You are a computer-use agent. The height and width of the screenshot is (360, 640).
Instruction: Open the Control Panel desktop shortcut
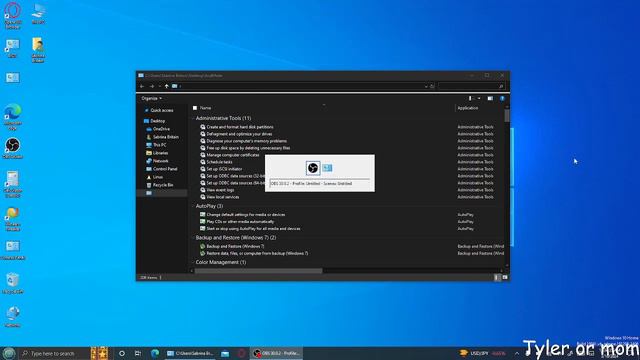point(13,249)
